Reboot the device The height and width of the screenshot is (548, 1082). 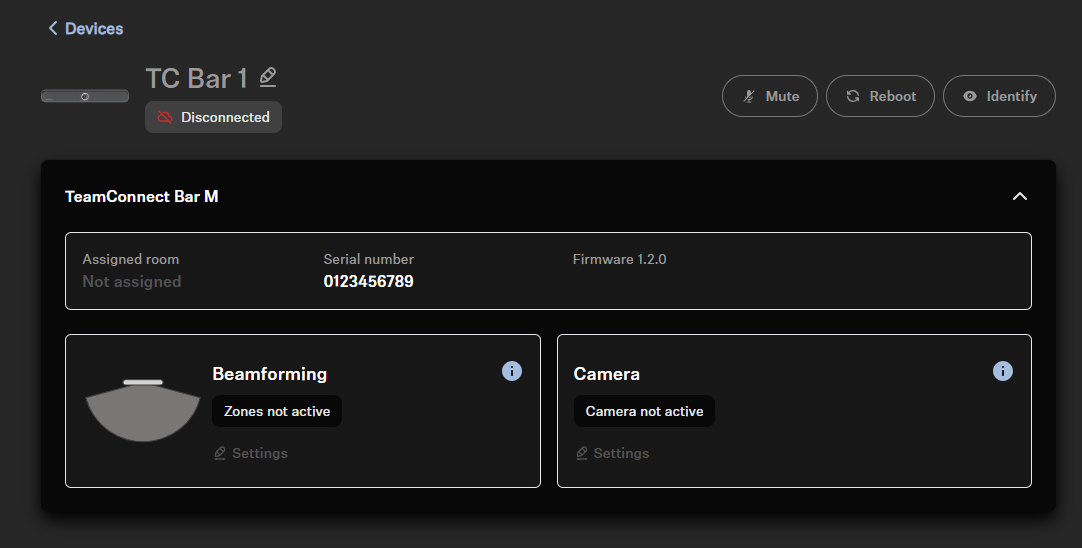point(880,96)
